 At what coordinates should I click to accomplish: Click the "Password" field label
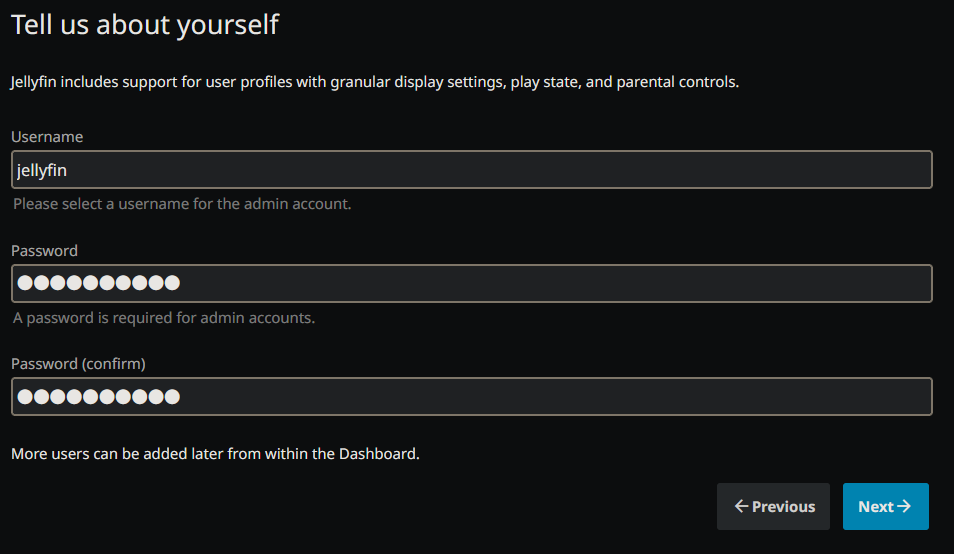coord(44,251)
